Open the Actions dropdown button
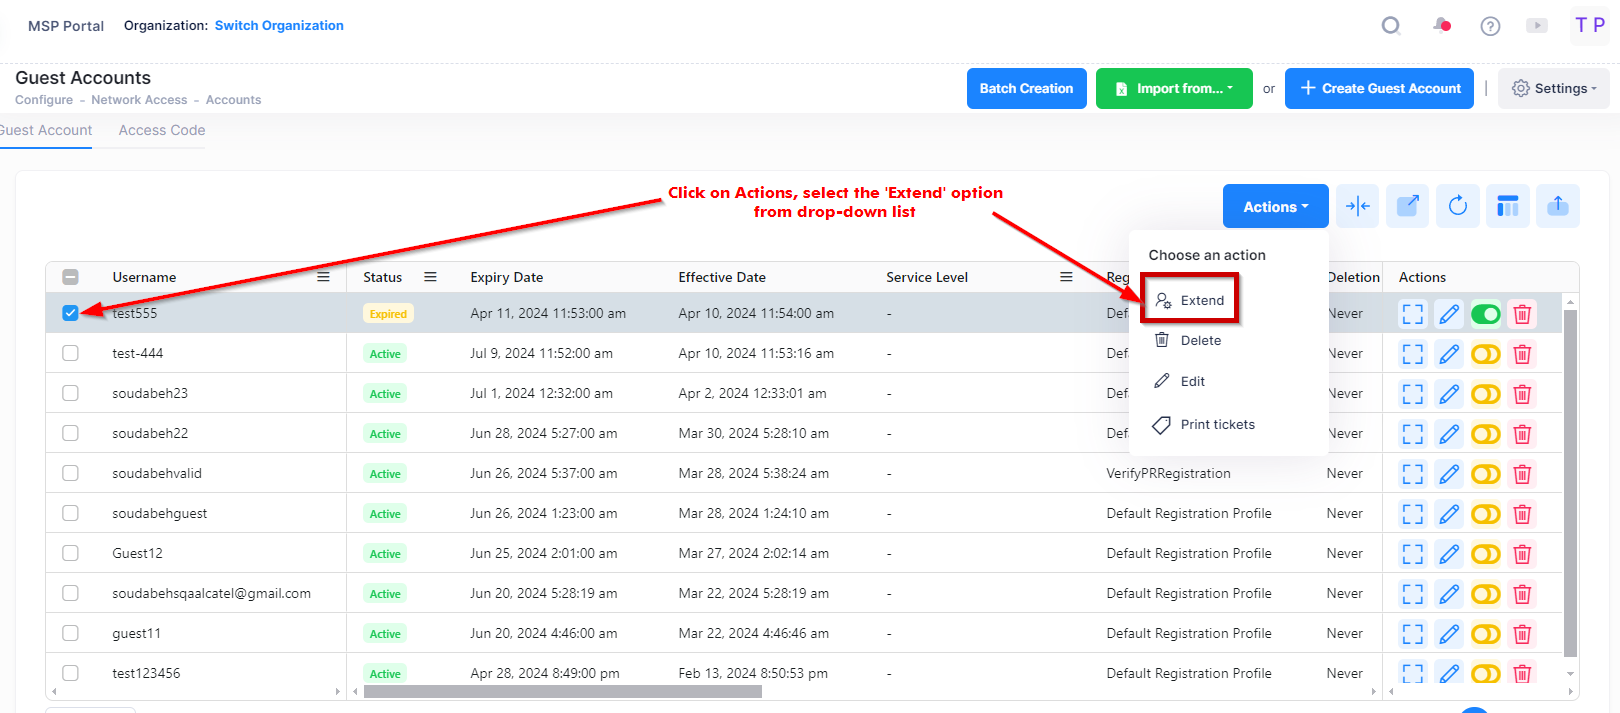Viewport: 1620px width, 713px height. pyautogui.click(x=1275, y=207)
